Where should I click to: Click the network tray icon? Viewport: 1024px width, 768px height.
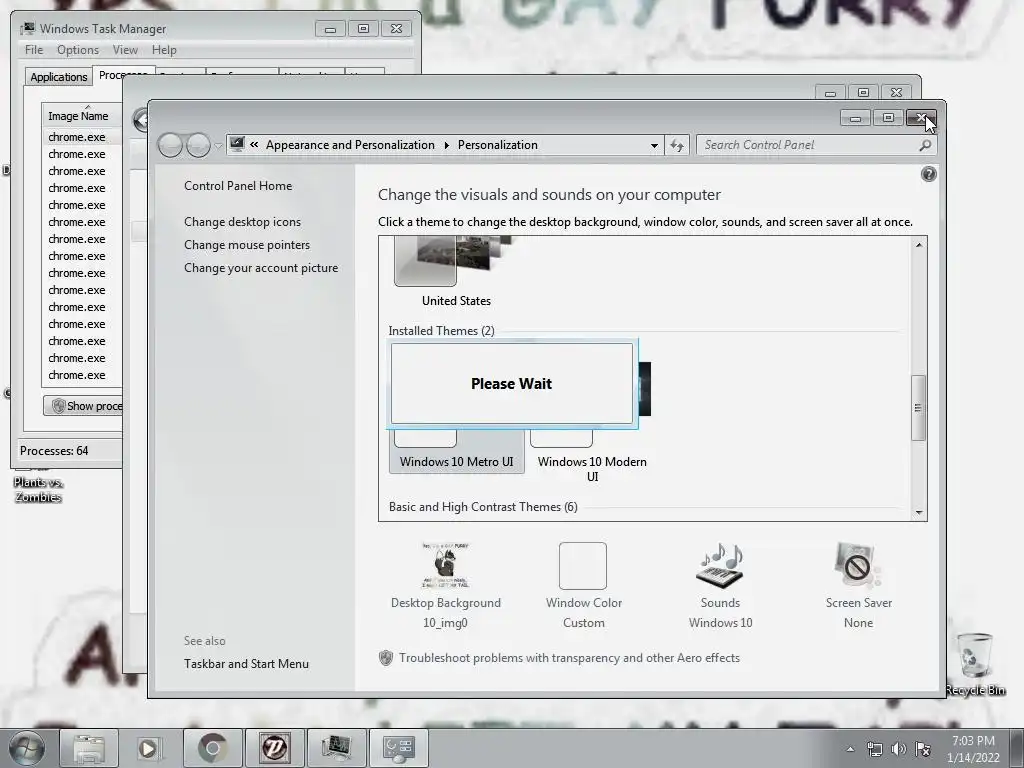point(874,749)
